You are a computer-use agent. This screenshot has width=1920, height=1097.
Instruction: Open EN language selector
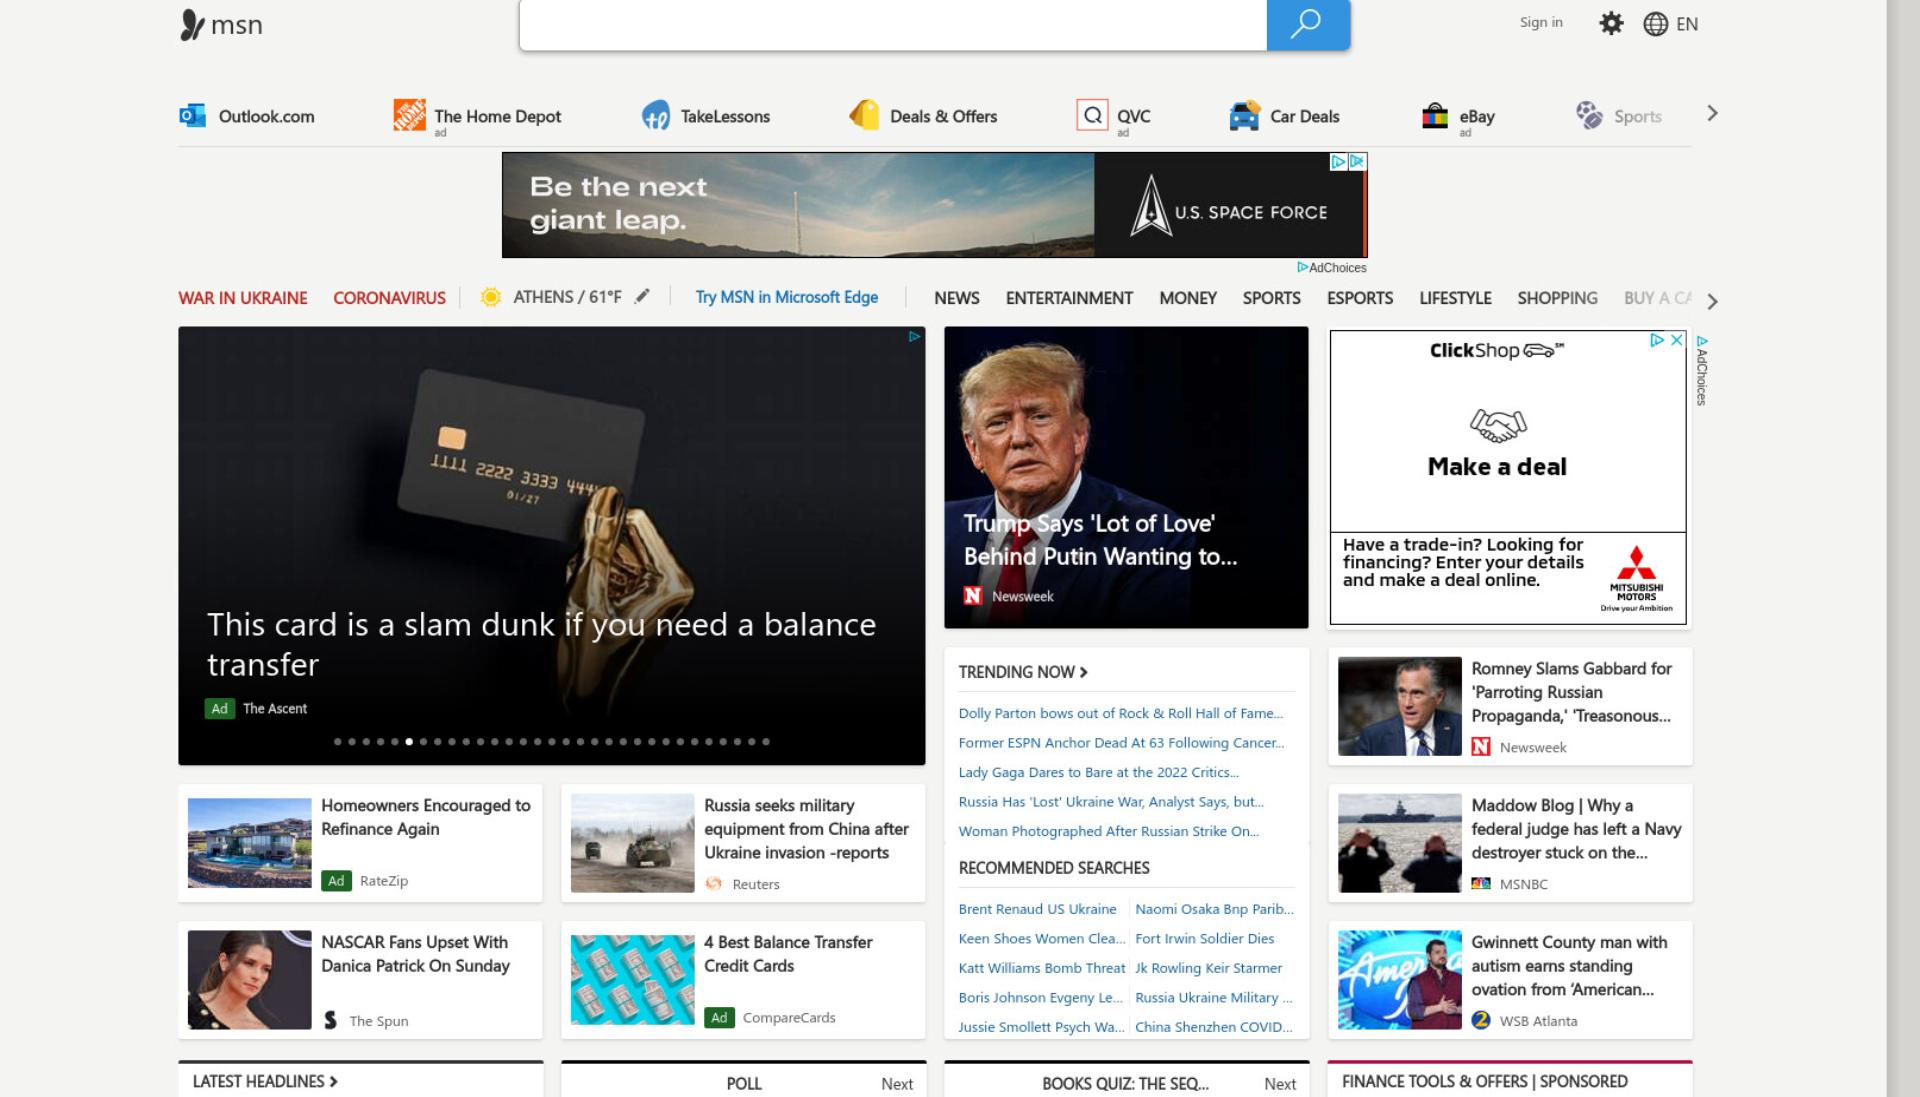[x=1687, y=24]
